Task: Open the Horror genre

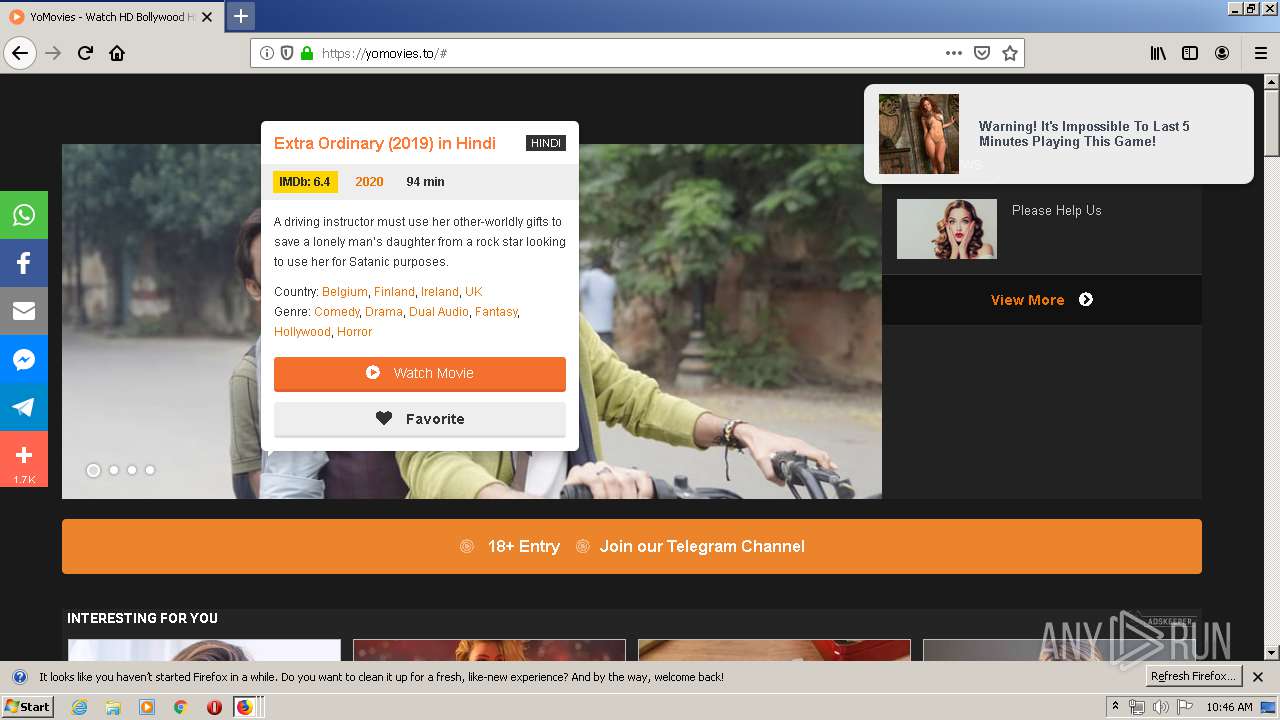Action: click(355, 332)
